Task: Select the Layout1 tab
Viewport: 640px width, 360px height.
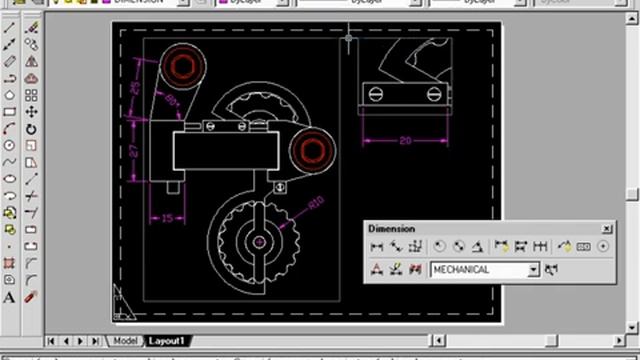Action: coord(167,341)
